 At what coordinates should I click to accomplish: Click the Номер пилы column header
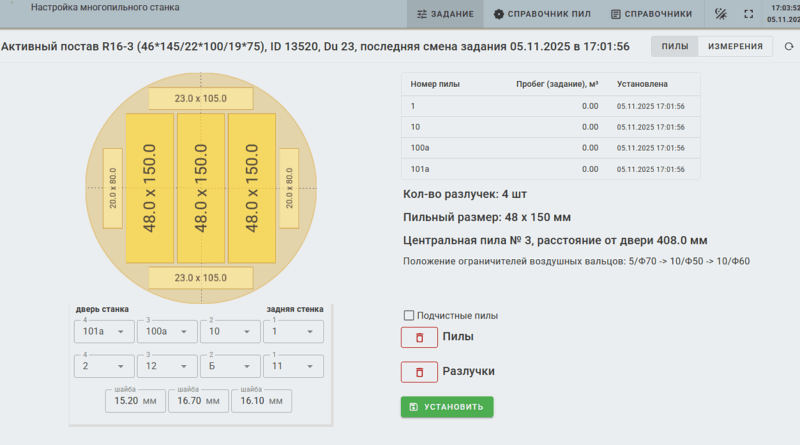pyautogui.click(x=435, y=84)
